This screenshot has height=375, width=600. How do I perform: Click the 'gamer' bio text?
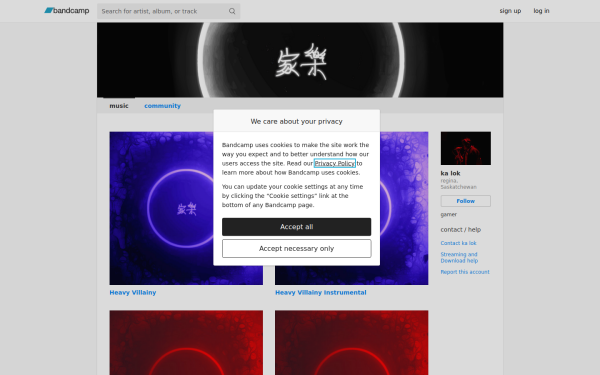[x=448, y=214]
